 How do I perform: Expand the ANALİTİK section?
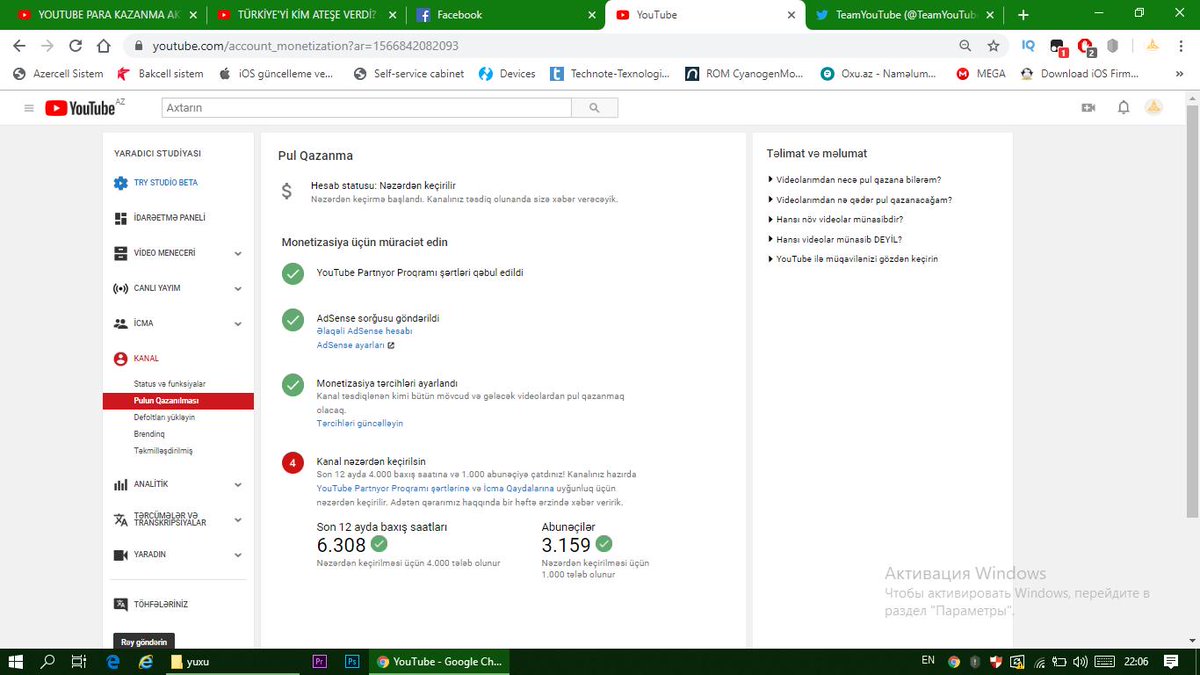point(238,485)
